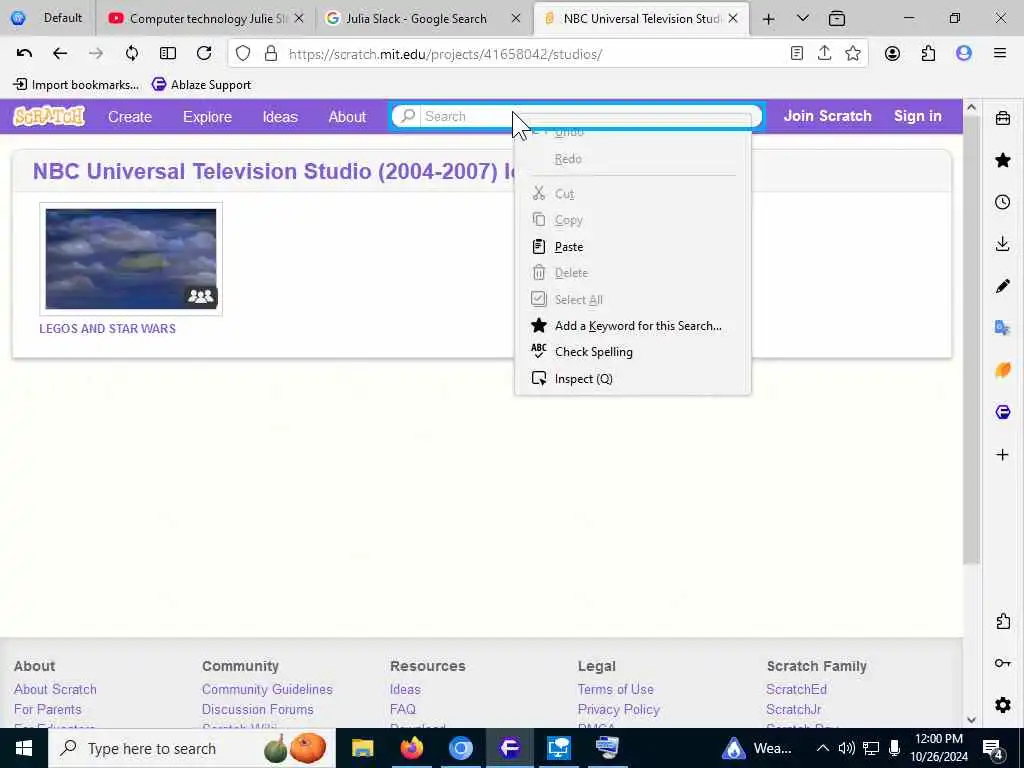This screenshot has height=768, width=1024.
Task: Open the LEGOS AND STAR WARS title link
Action: point(107,328)
